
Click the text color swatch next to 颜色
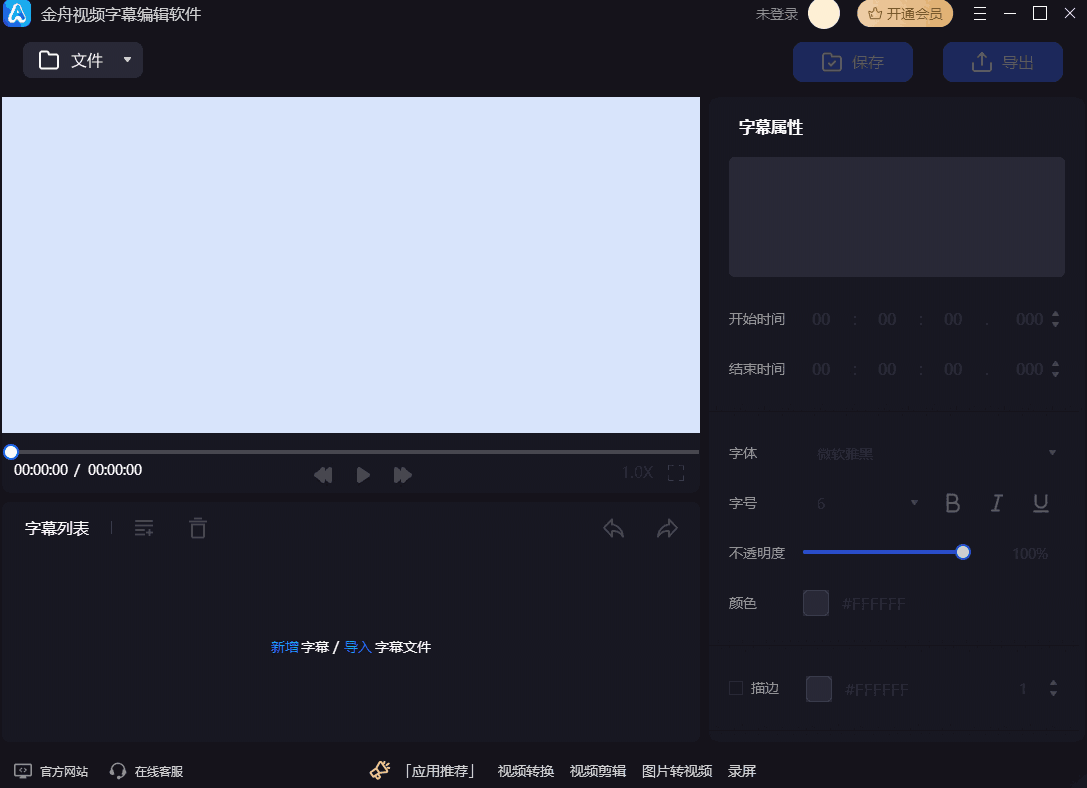pyautogui.click(x=815, y=603)
